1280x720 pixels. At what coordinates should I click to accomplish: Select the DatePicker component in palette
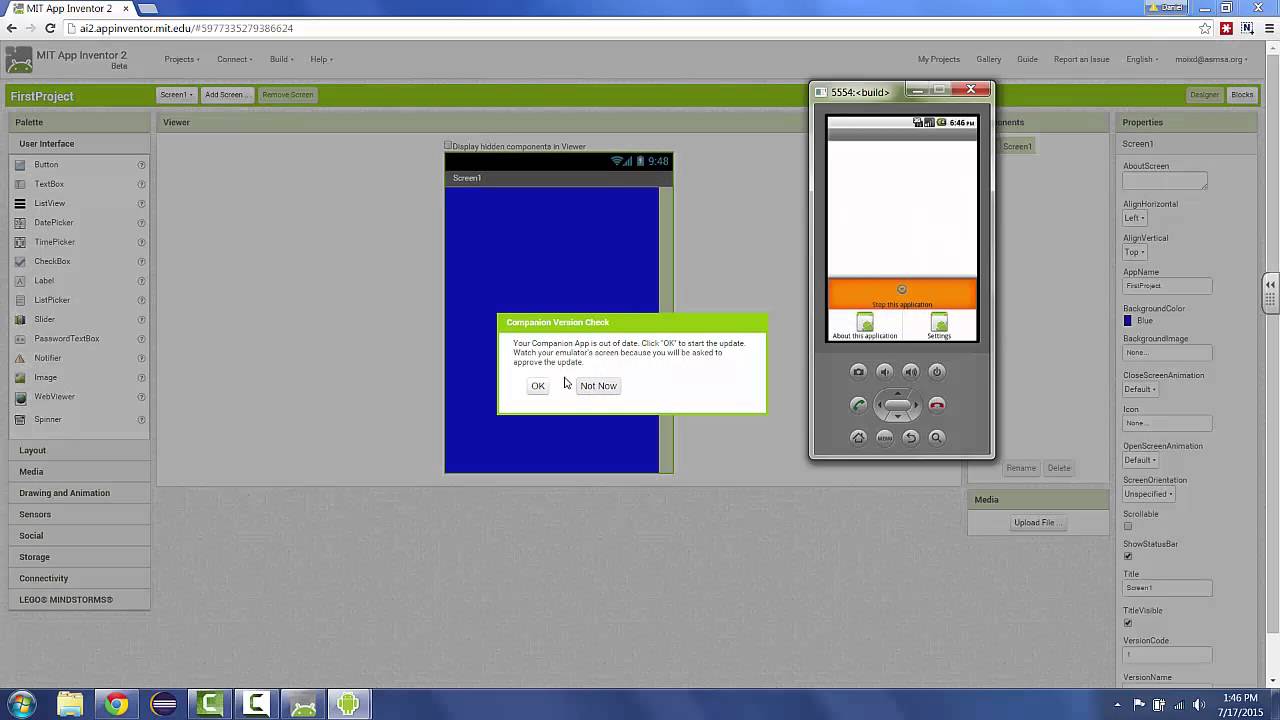[54, 223]
